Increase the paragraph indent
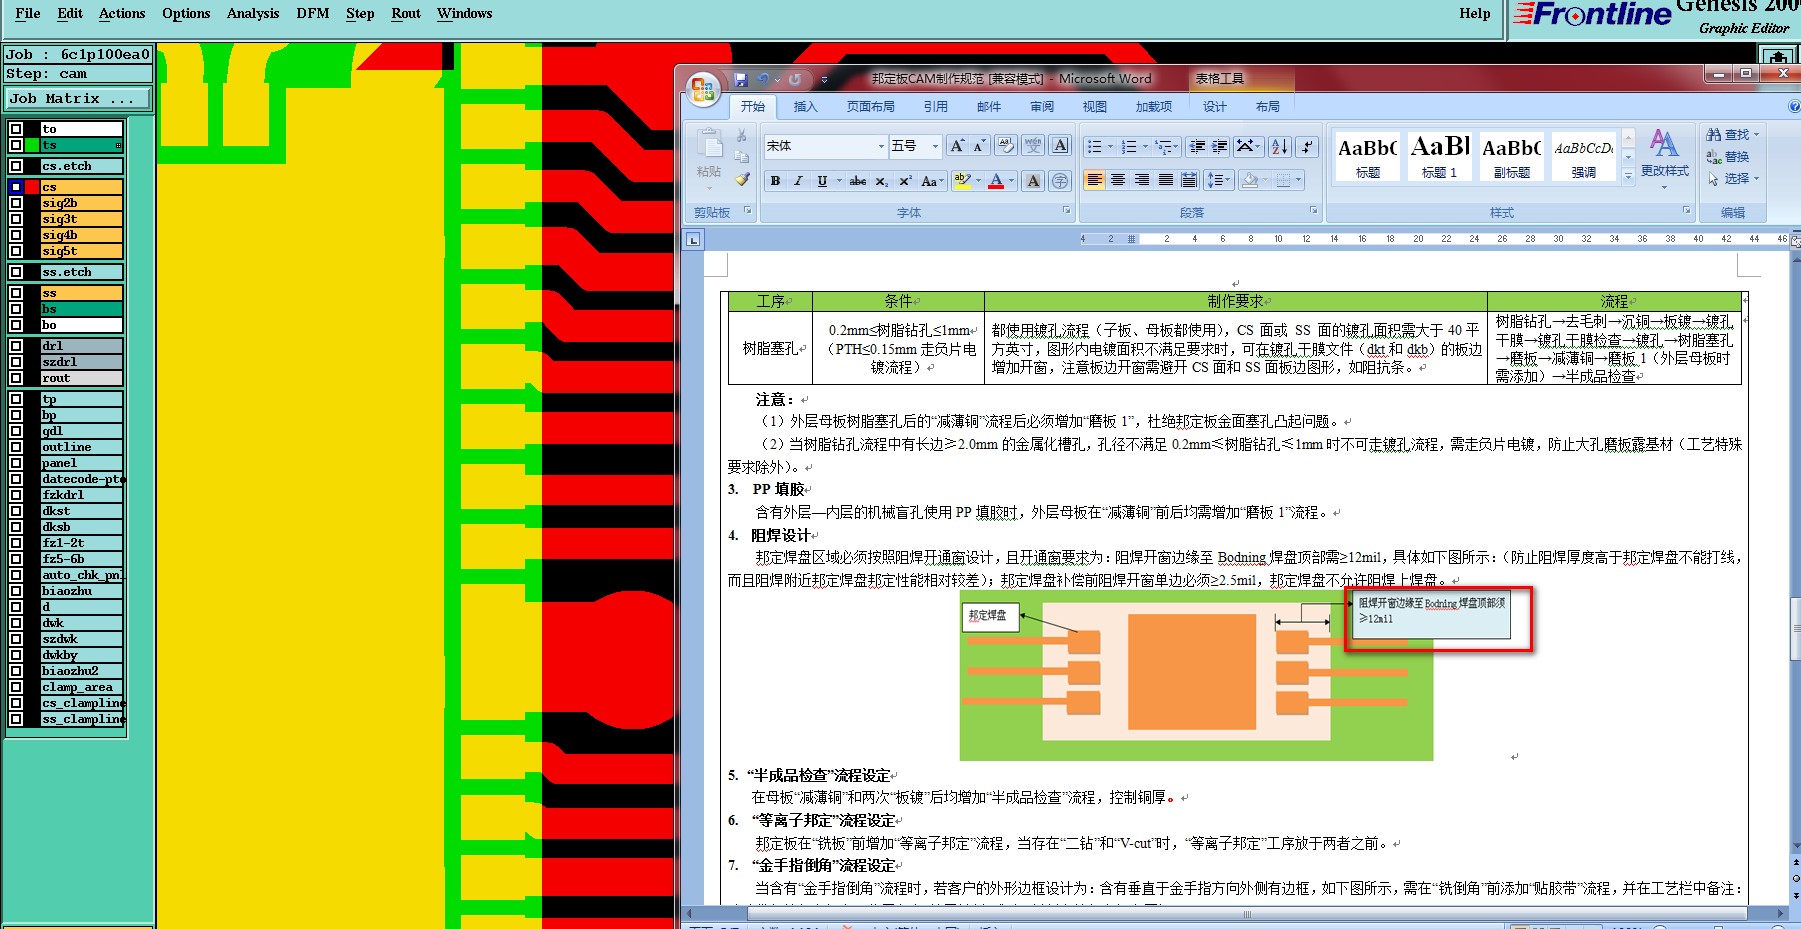This screenshot has height=929, width=1801. pyautogui.click(x=1220, y=147)
